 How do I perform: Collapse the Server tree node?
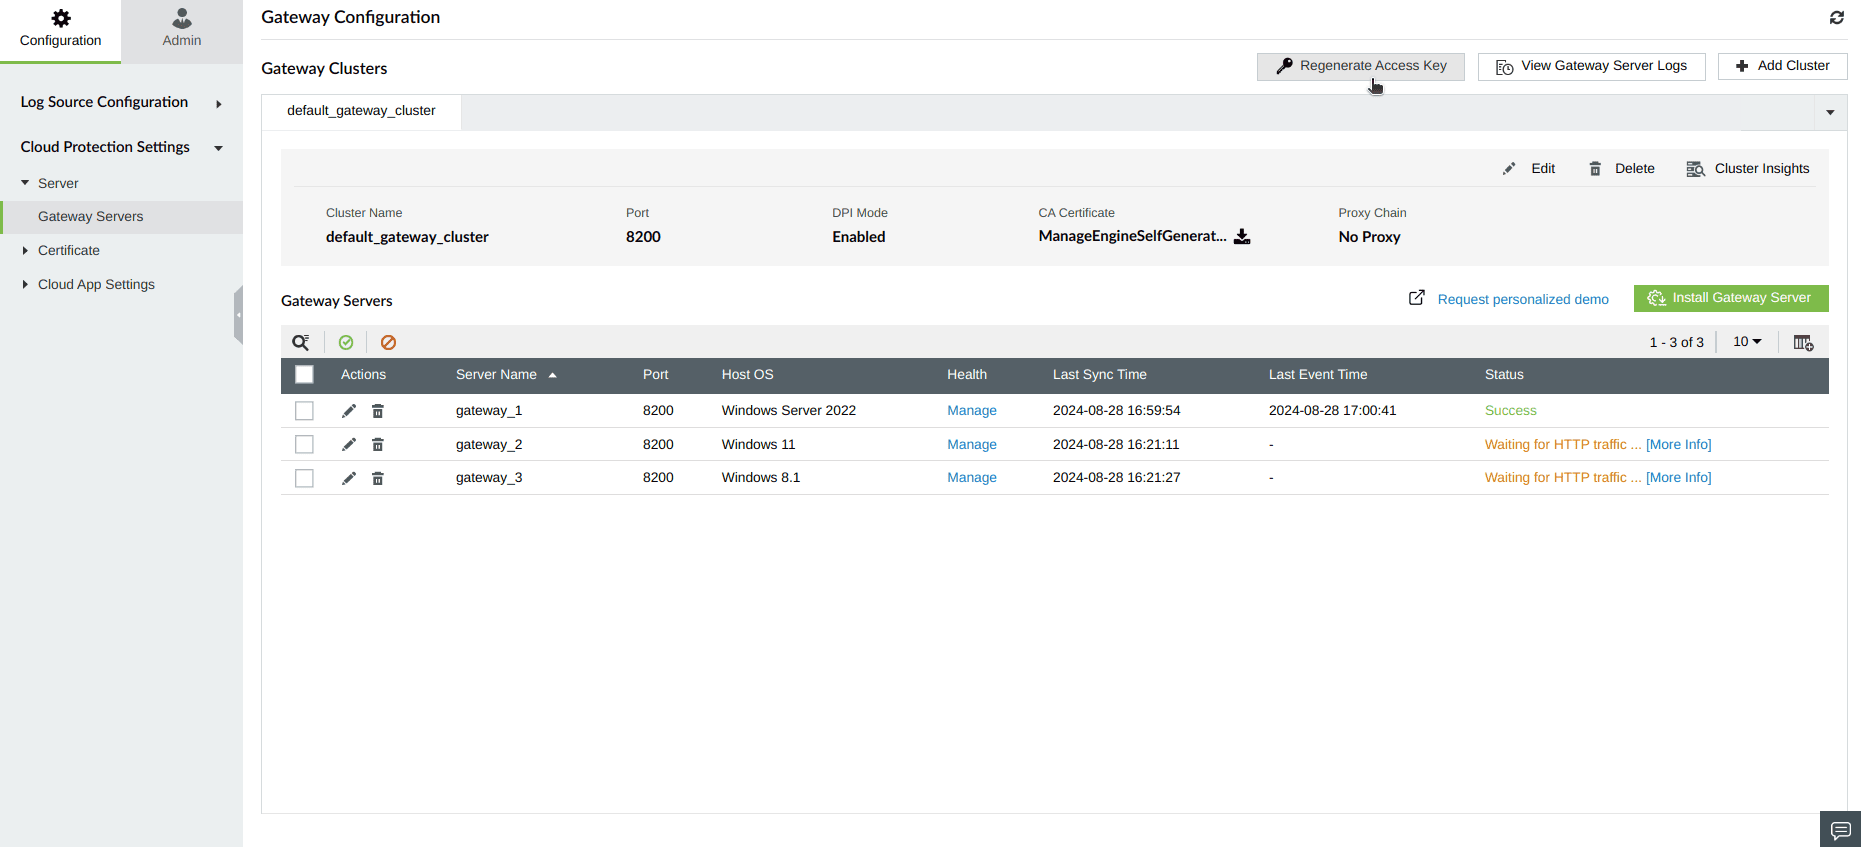(x=25, y=183)
